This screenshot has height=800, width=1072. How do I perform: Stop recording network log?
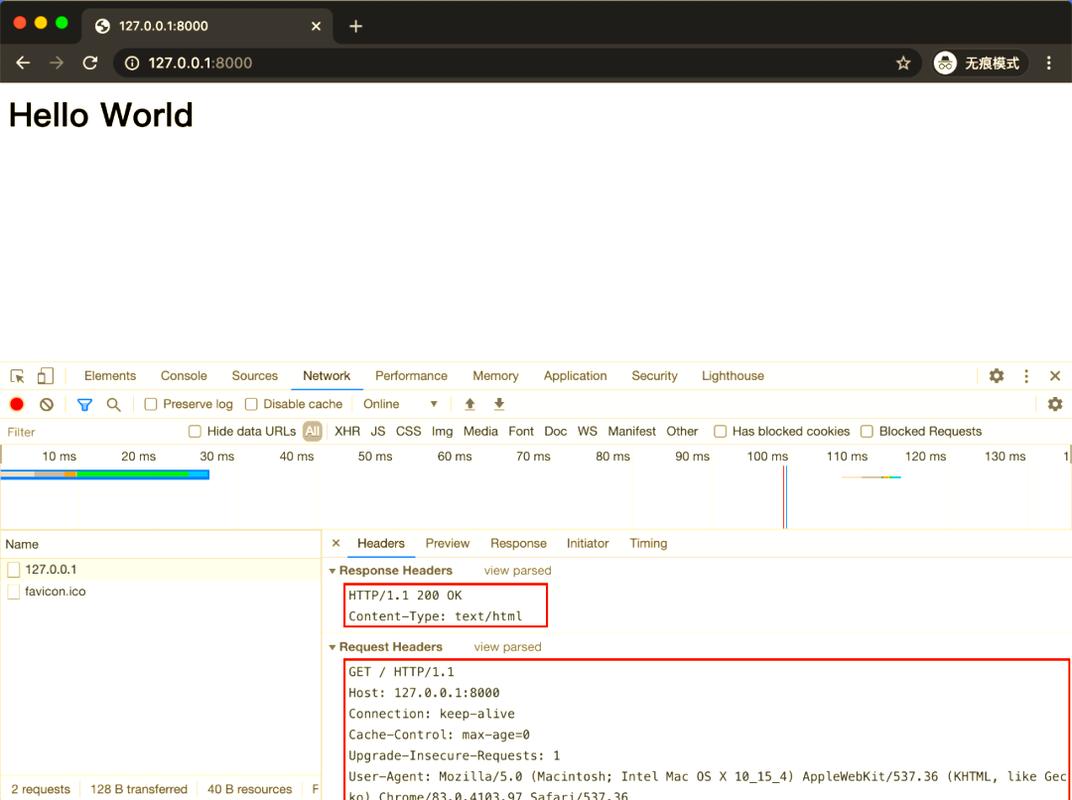[x=14, y=404]
